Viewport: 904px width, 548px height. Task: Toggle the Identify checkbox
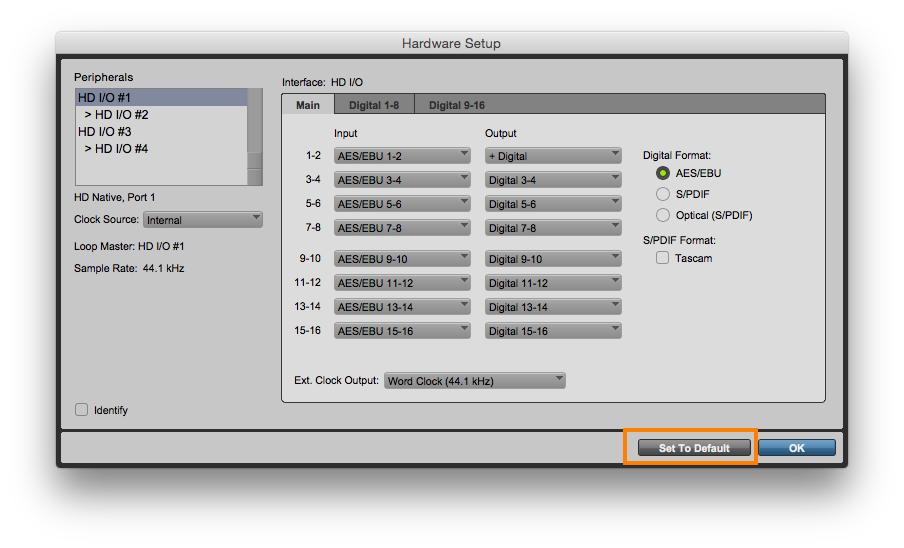(x=82, y=410)
